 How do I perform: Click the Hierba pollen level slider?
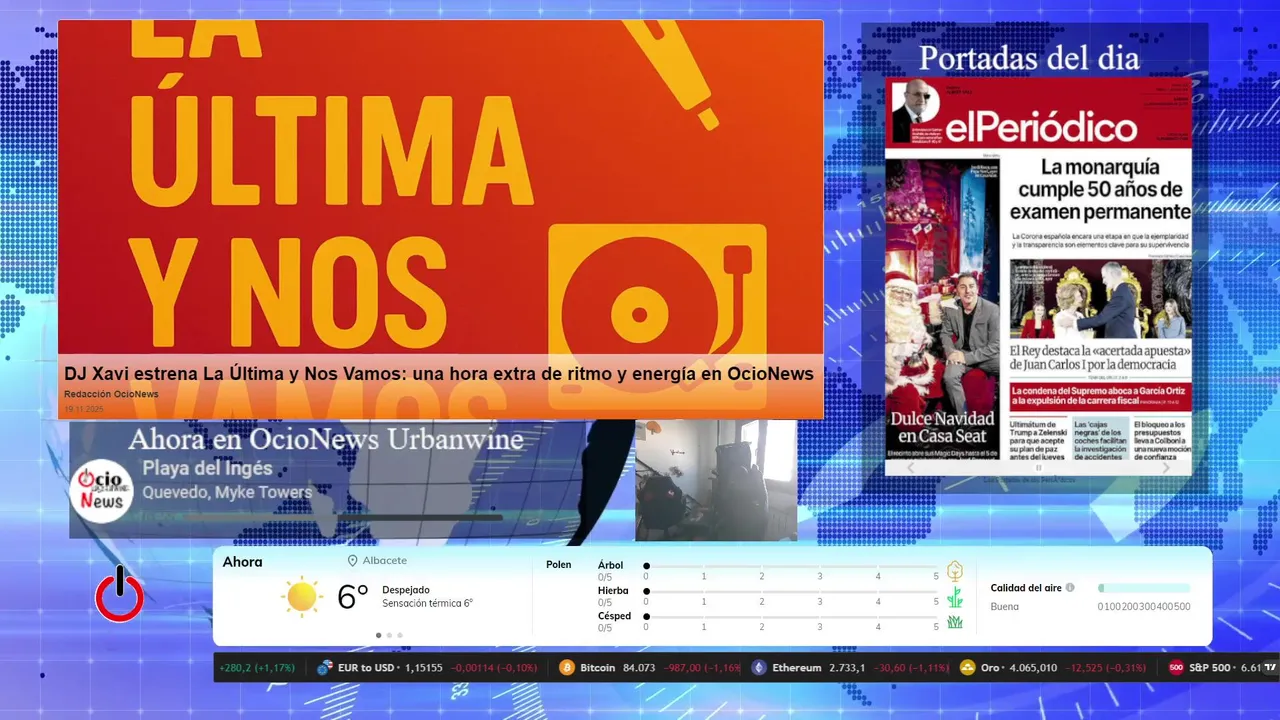(x=791, y=592)
